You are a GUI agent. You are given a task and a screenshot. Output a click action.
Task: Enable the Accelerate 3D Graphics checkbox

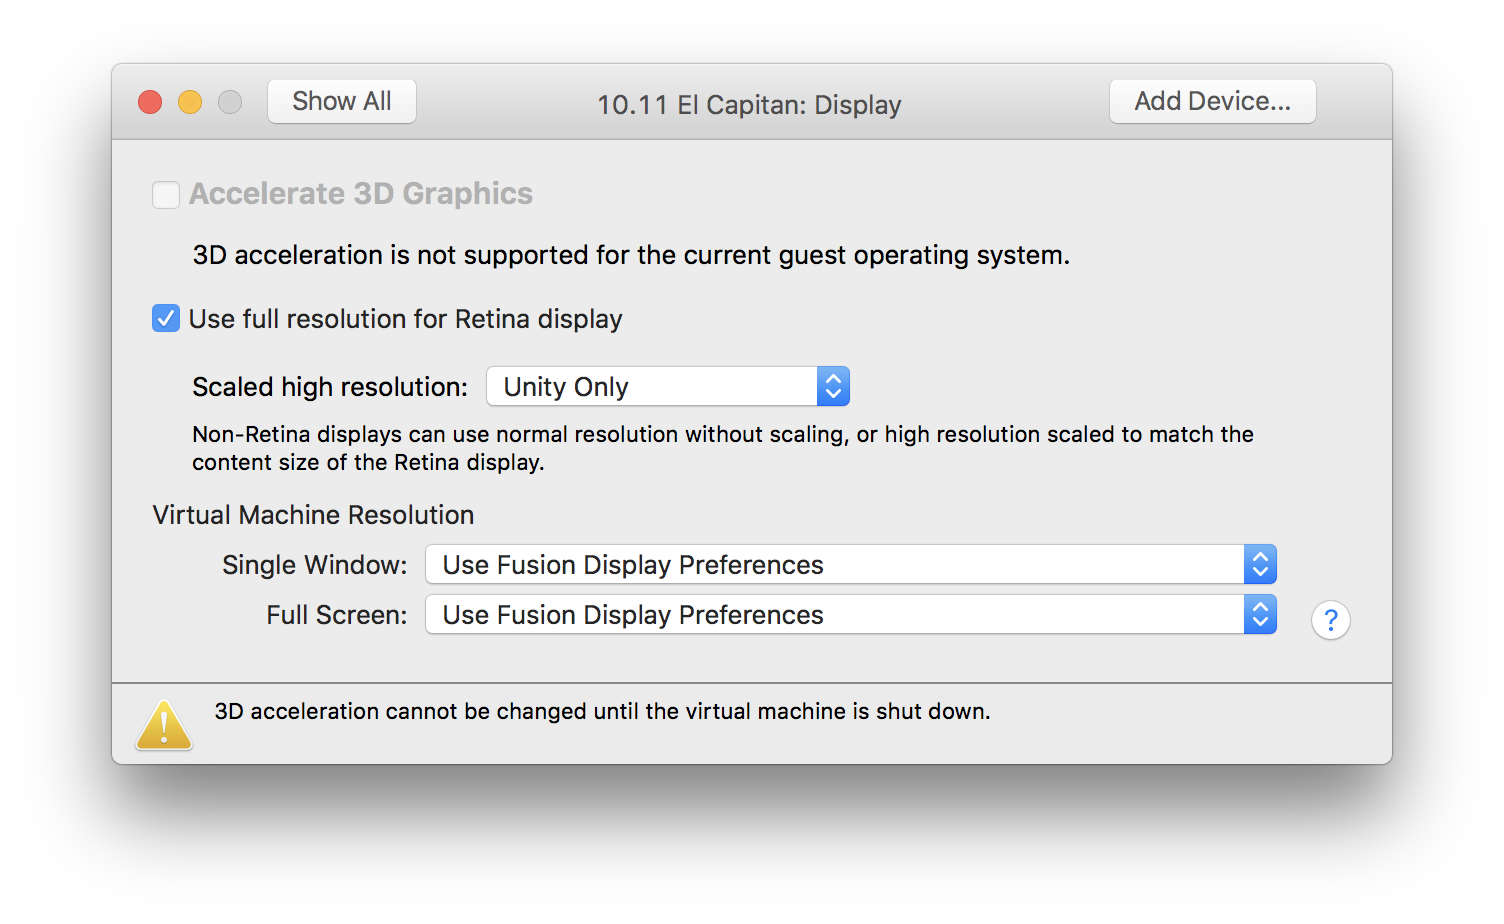[x=165, y=194]
